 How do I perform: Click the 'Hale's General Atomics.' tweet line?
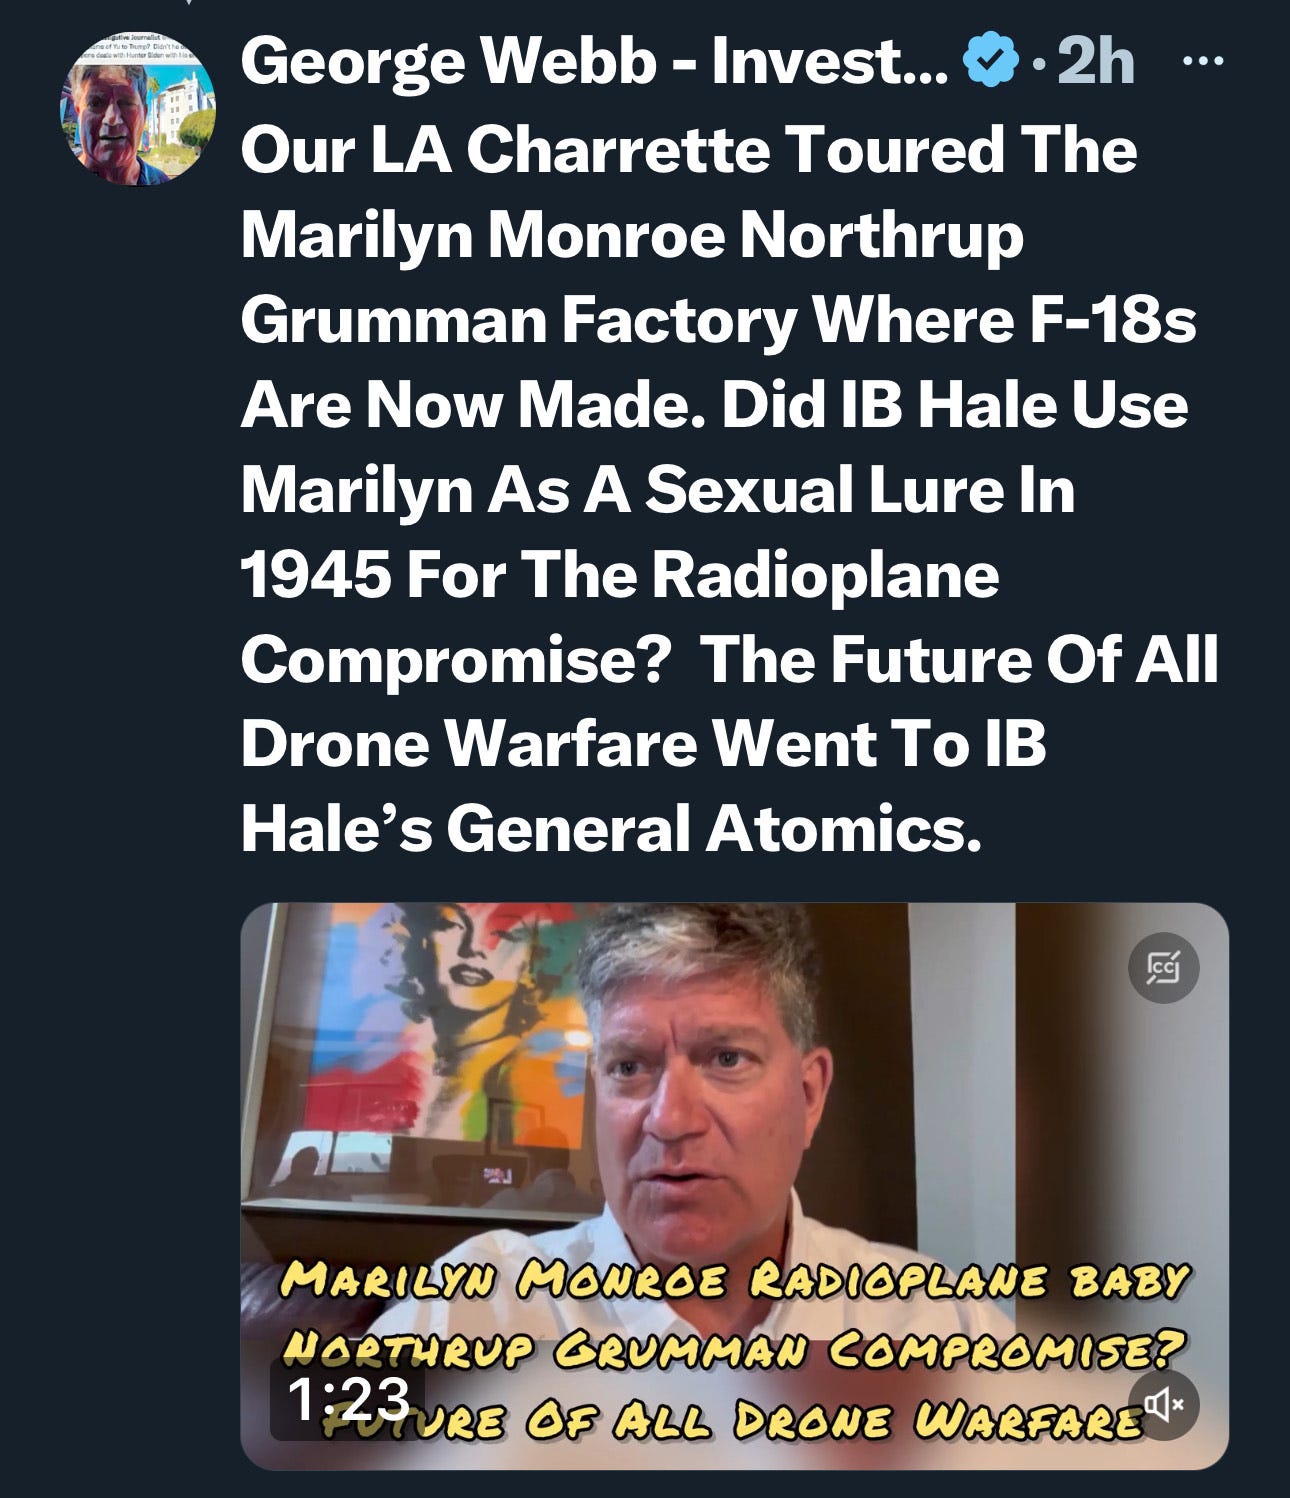tap(611, 829)
